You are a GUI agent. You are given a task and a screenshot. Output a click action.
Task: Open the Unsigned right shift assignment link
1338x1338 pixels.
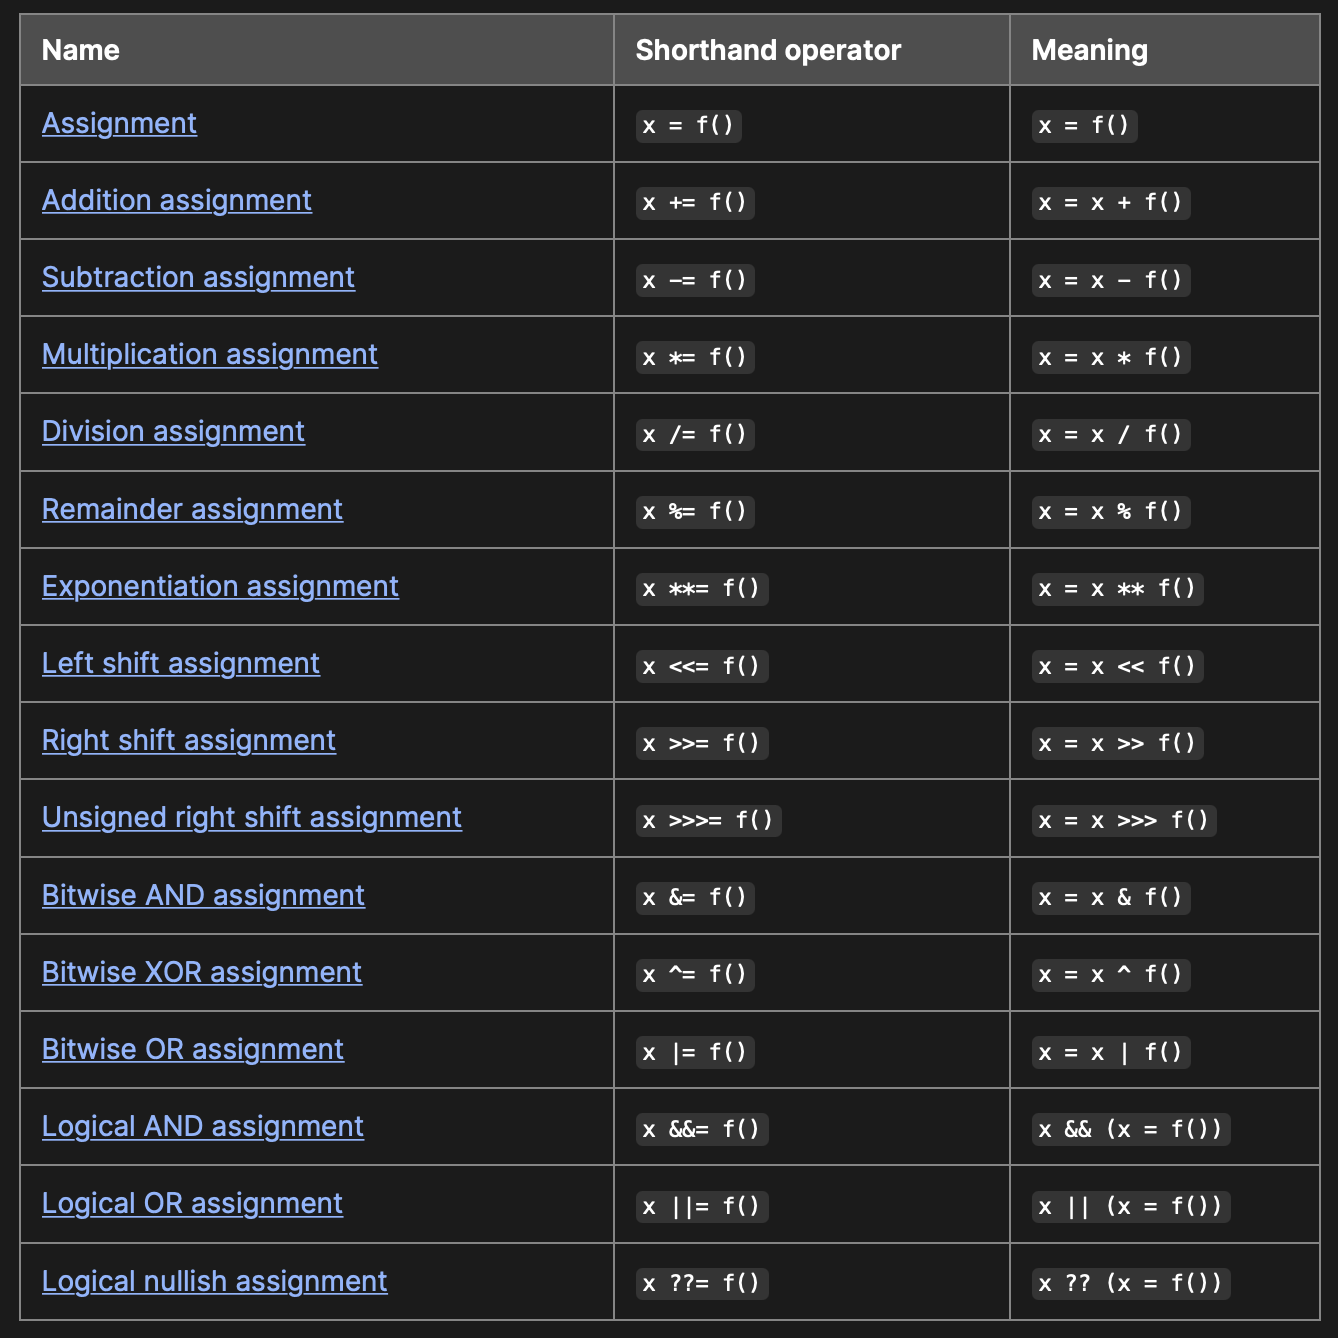(251, 817)
